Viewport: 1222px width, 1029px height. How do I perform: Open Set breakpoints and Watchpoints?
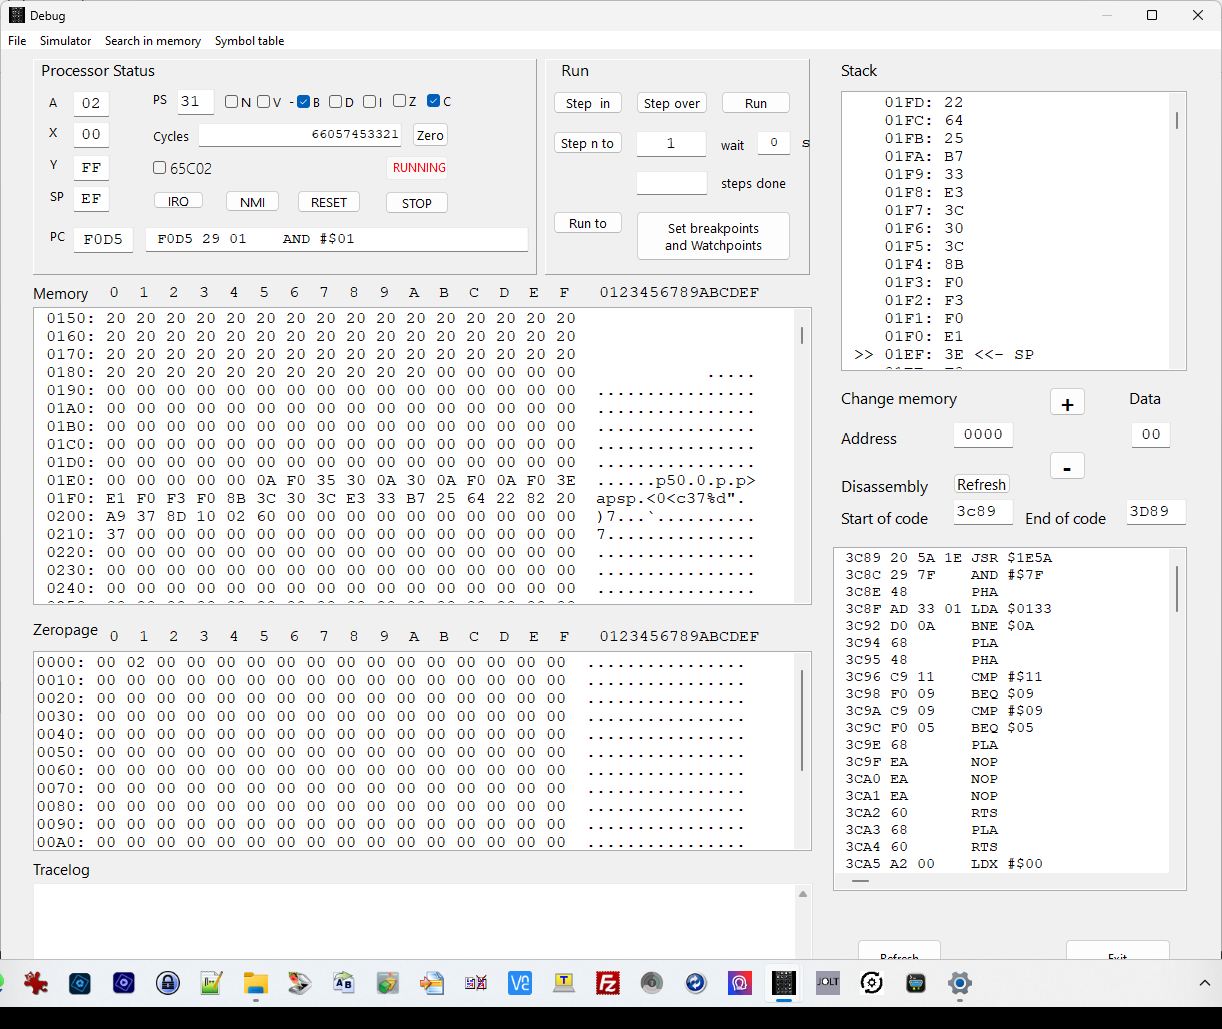pos(713,236)
